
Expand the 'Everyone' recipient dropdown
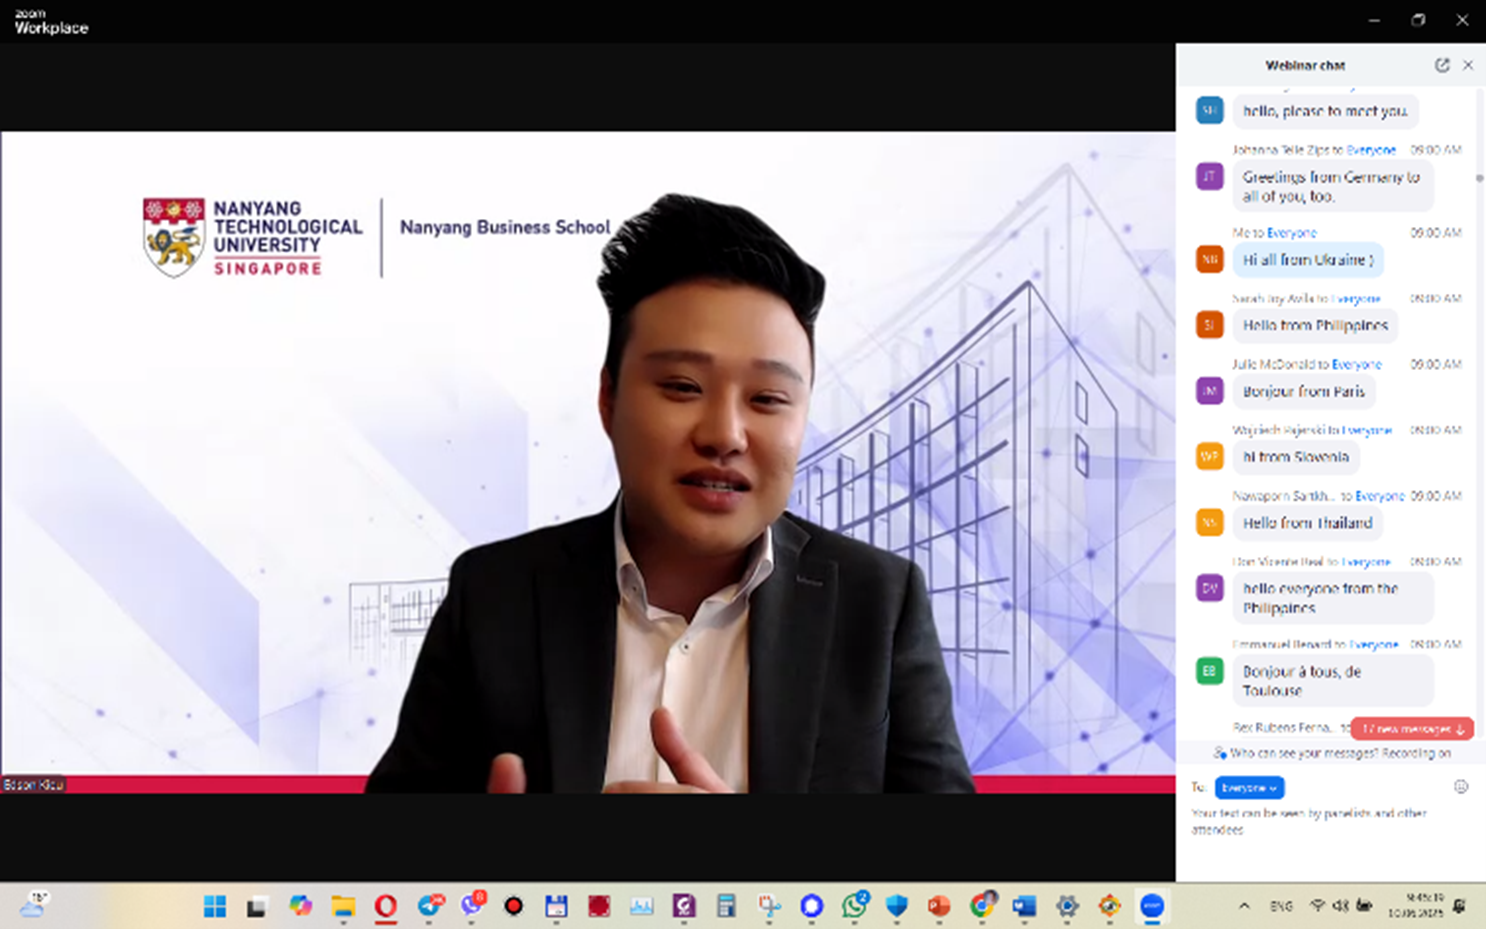tap(1249, 788)
